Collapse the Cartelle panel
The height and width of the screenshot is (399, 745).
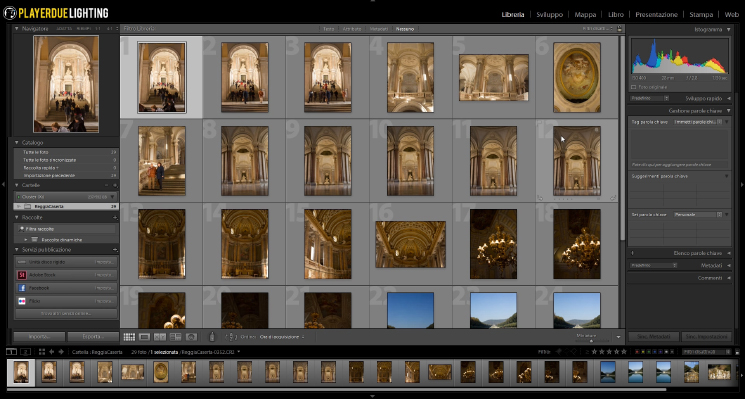point(17,185)
